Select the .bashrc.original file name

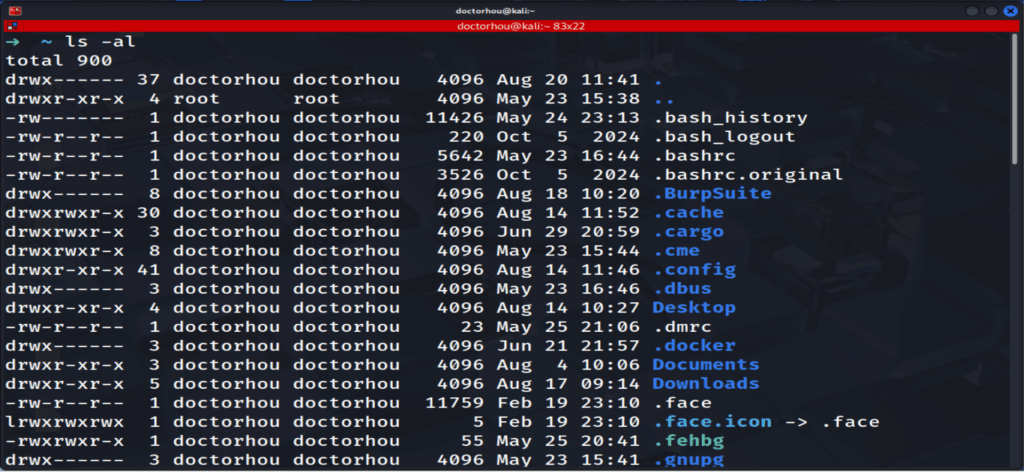click(x=748, y=175)
